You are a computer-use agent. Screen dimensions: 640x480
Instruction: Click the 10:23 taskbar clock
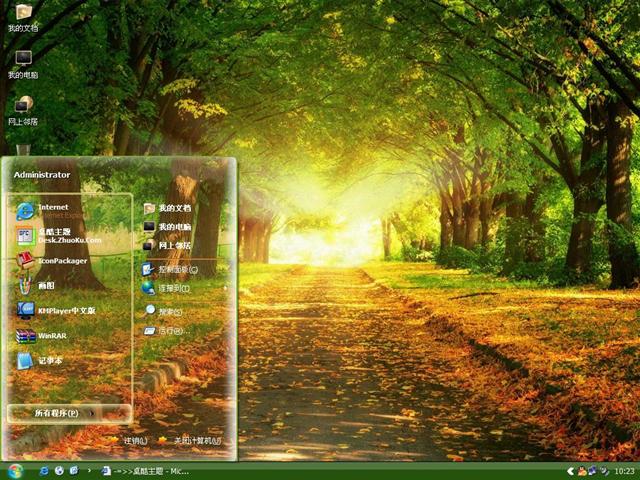(x=624, y=472)
